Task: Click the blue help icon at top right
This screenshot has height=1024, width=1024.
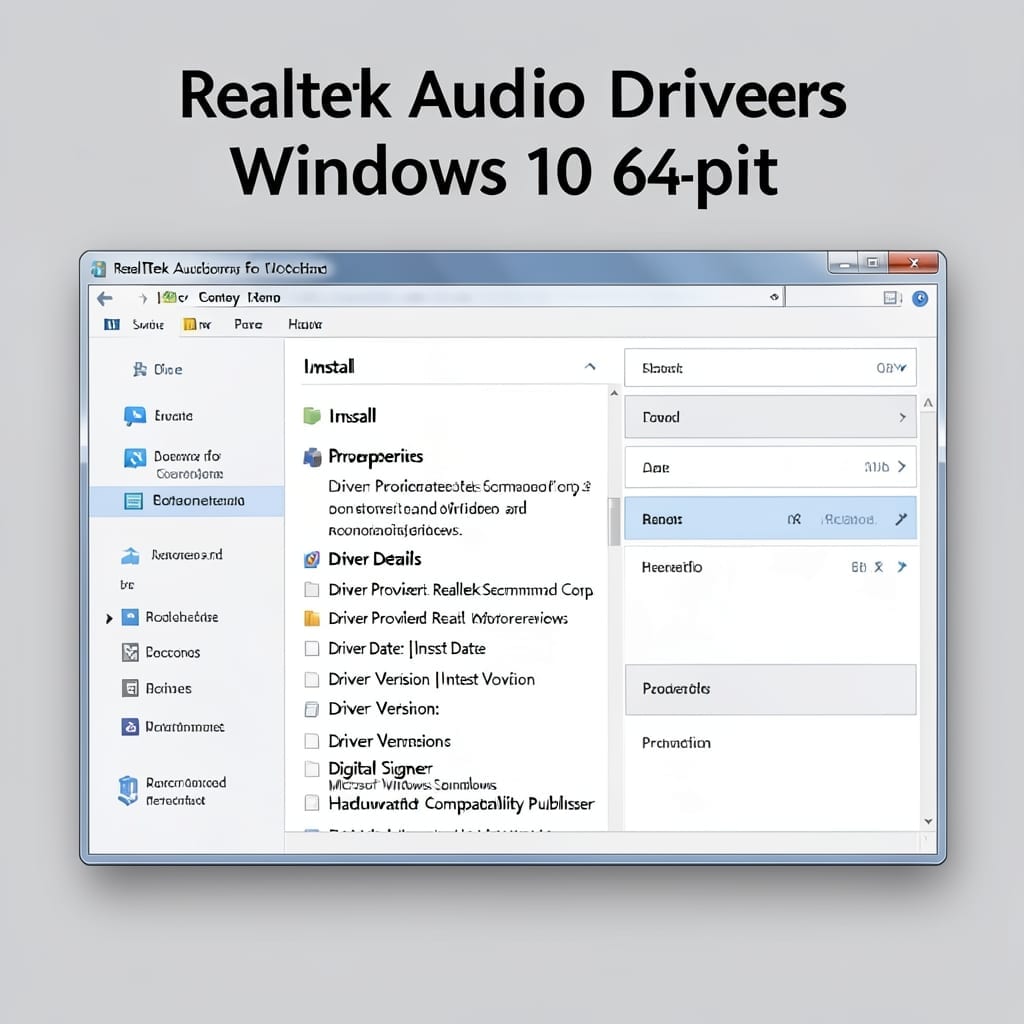Action: pos(920,298)
